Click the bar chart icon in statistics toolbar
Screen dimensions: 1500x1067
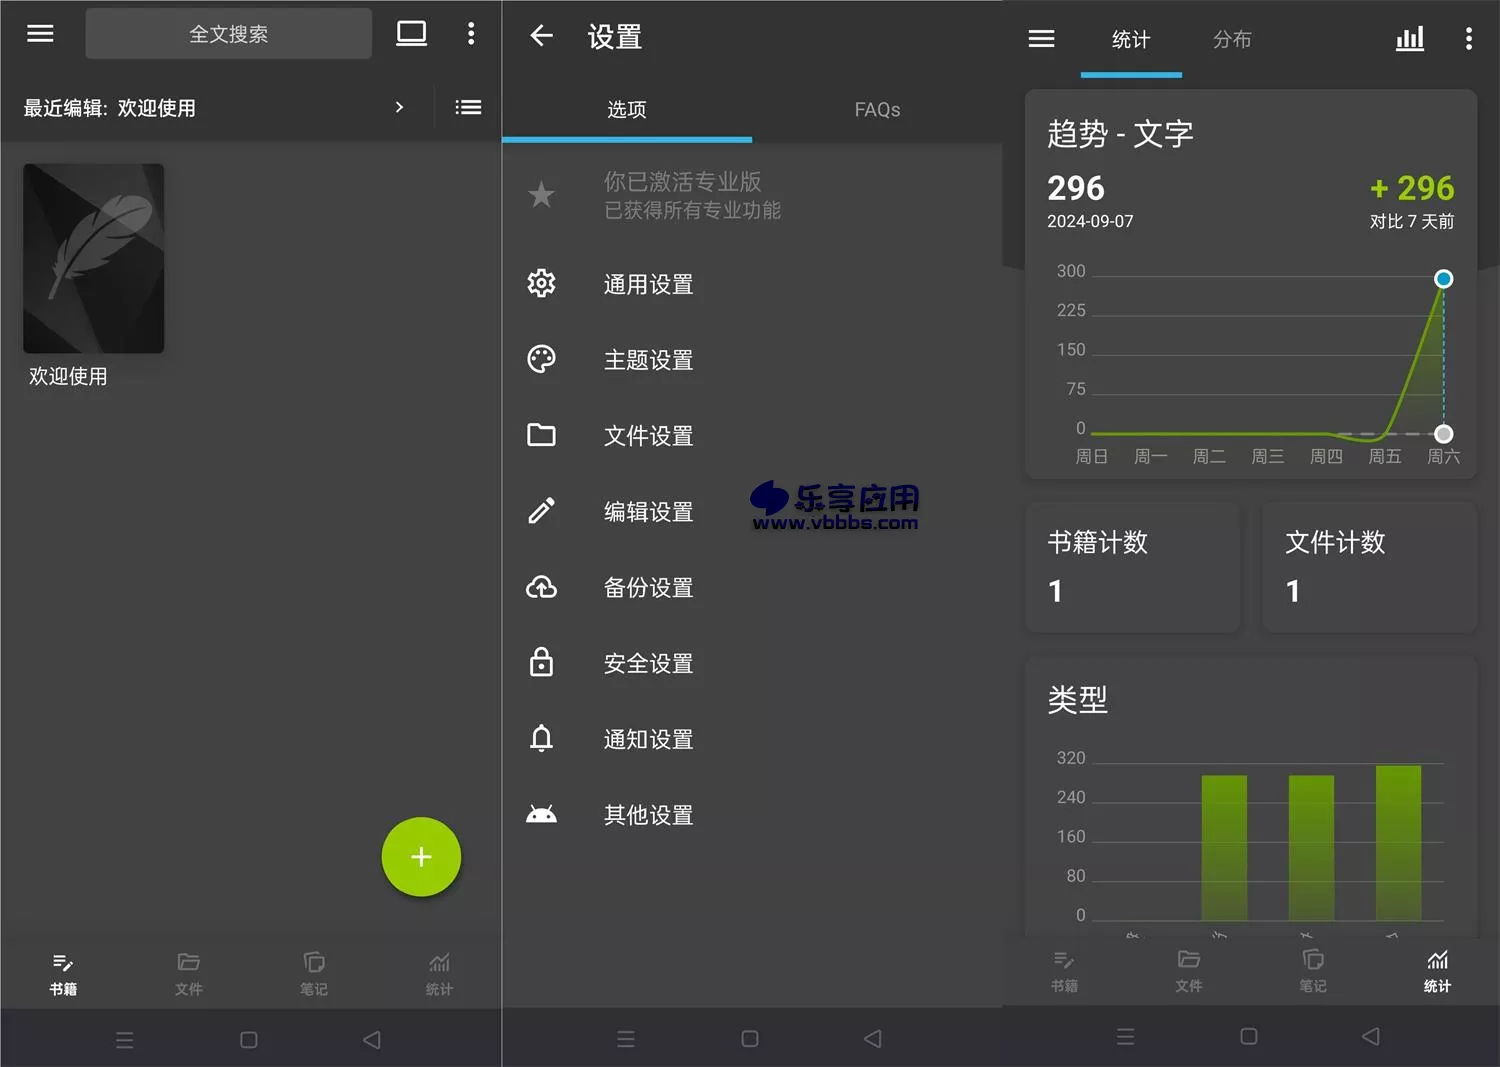[1409, 38]
